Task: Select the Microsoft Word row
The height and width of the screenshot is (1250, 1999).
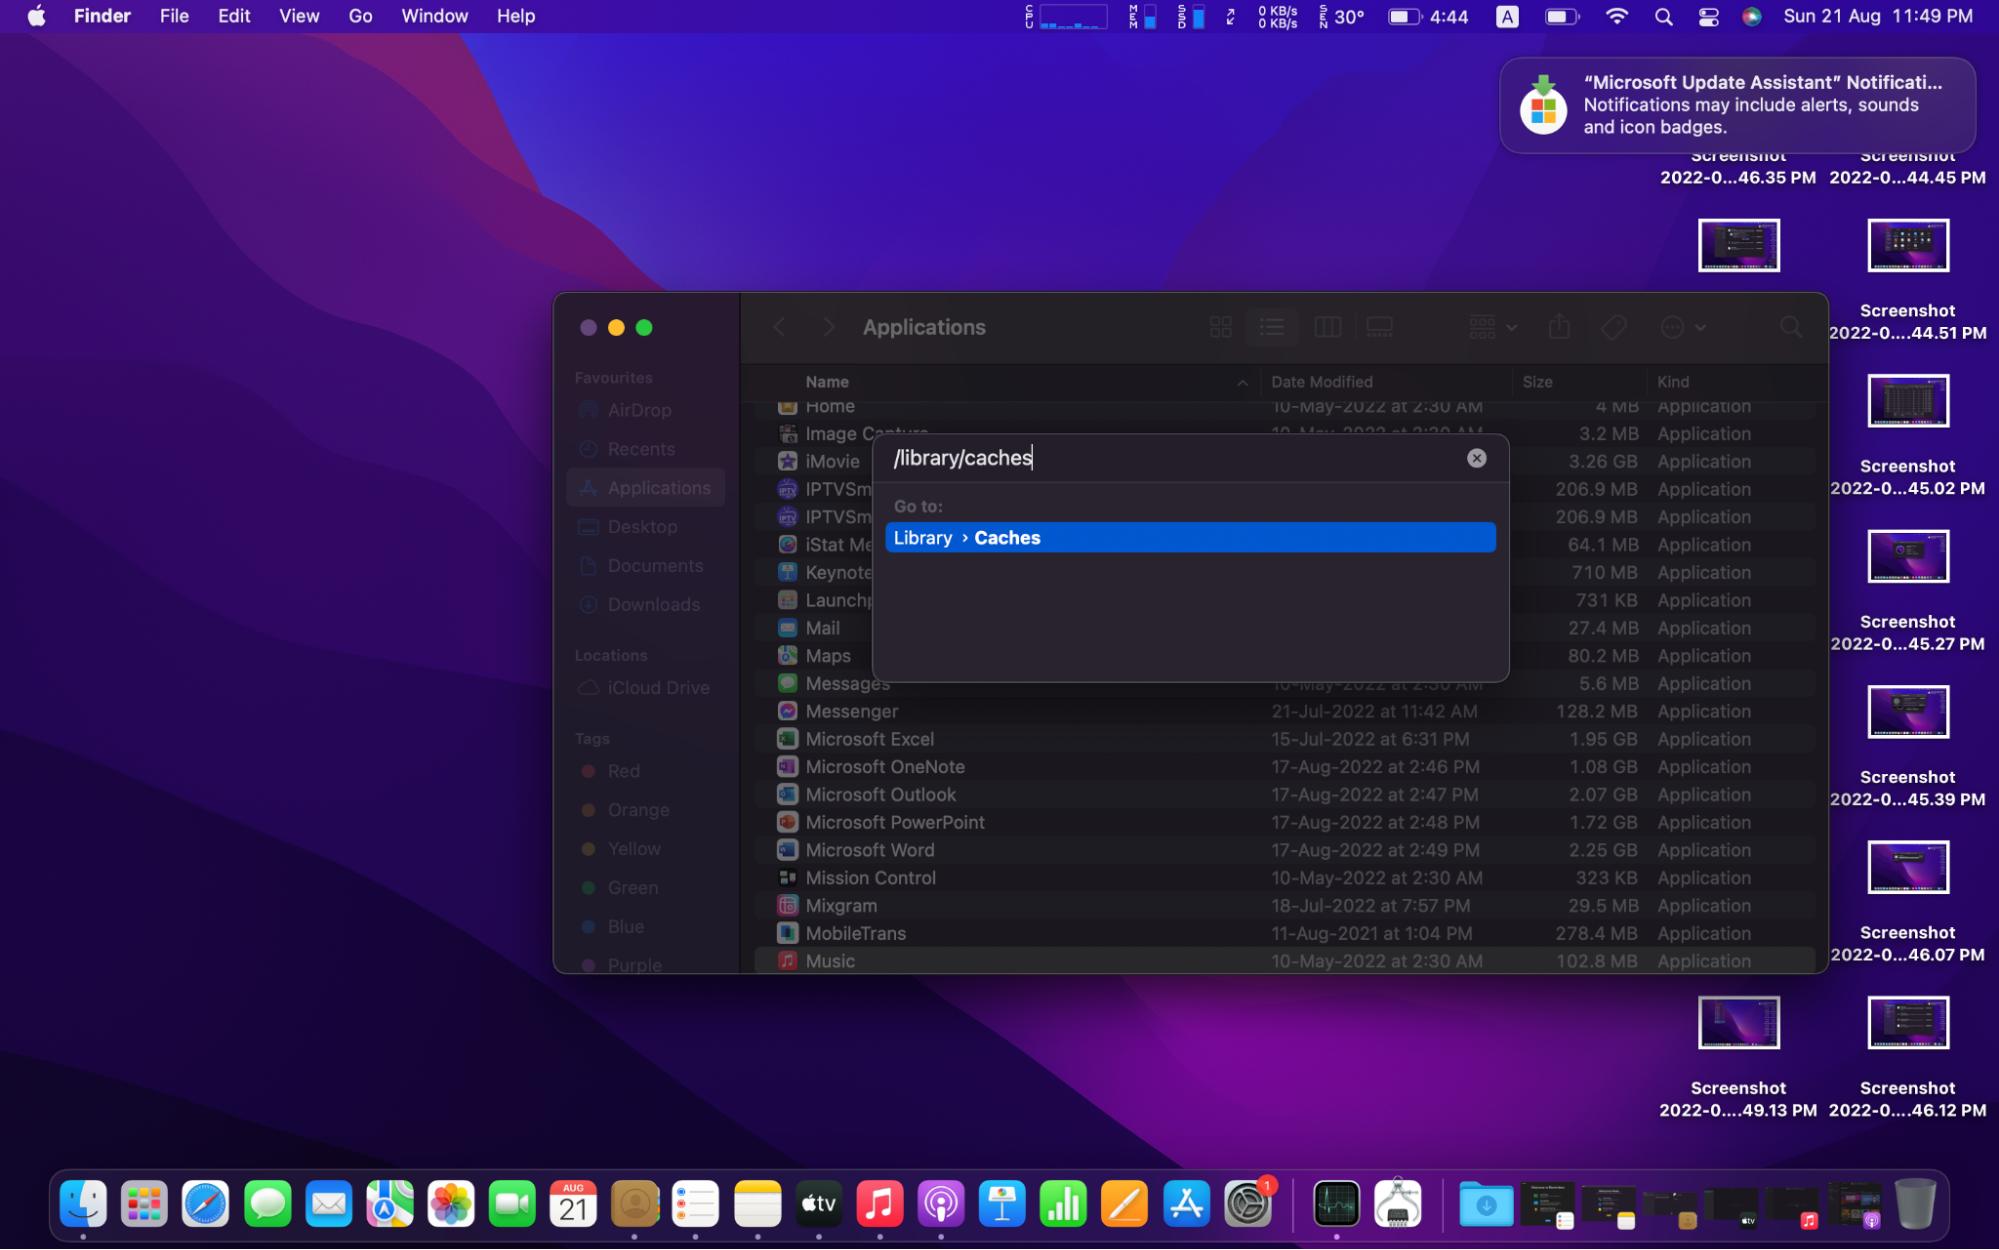Action: point(1285,850)
